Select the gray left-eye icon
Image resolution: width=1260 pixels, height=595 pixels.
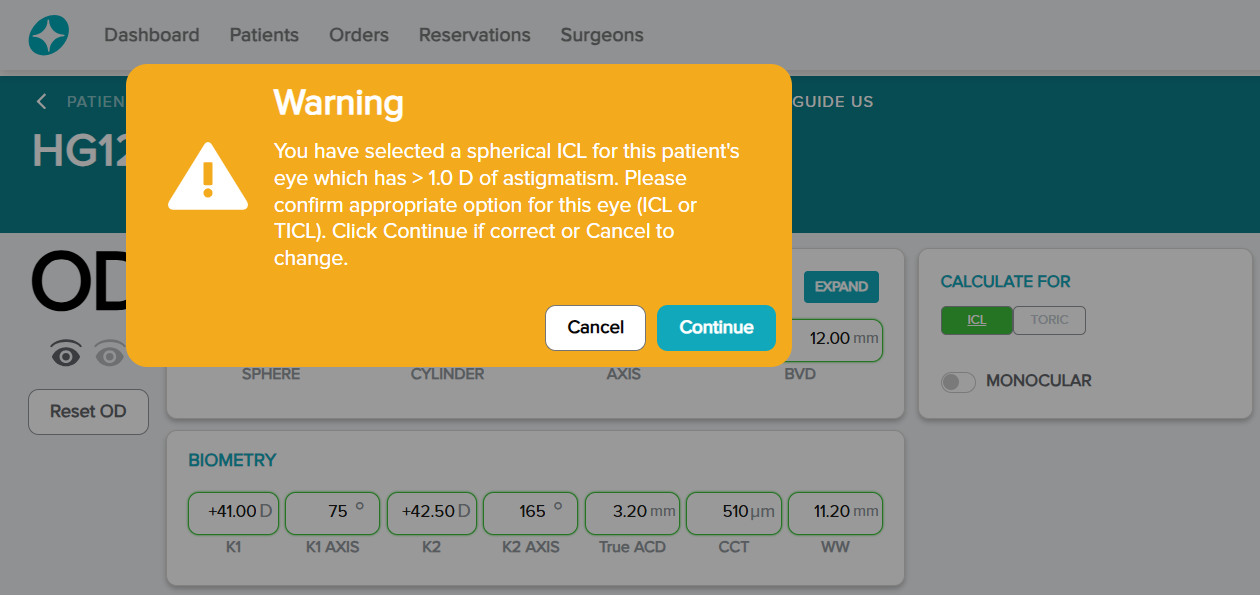click(x=109, y=353)
